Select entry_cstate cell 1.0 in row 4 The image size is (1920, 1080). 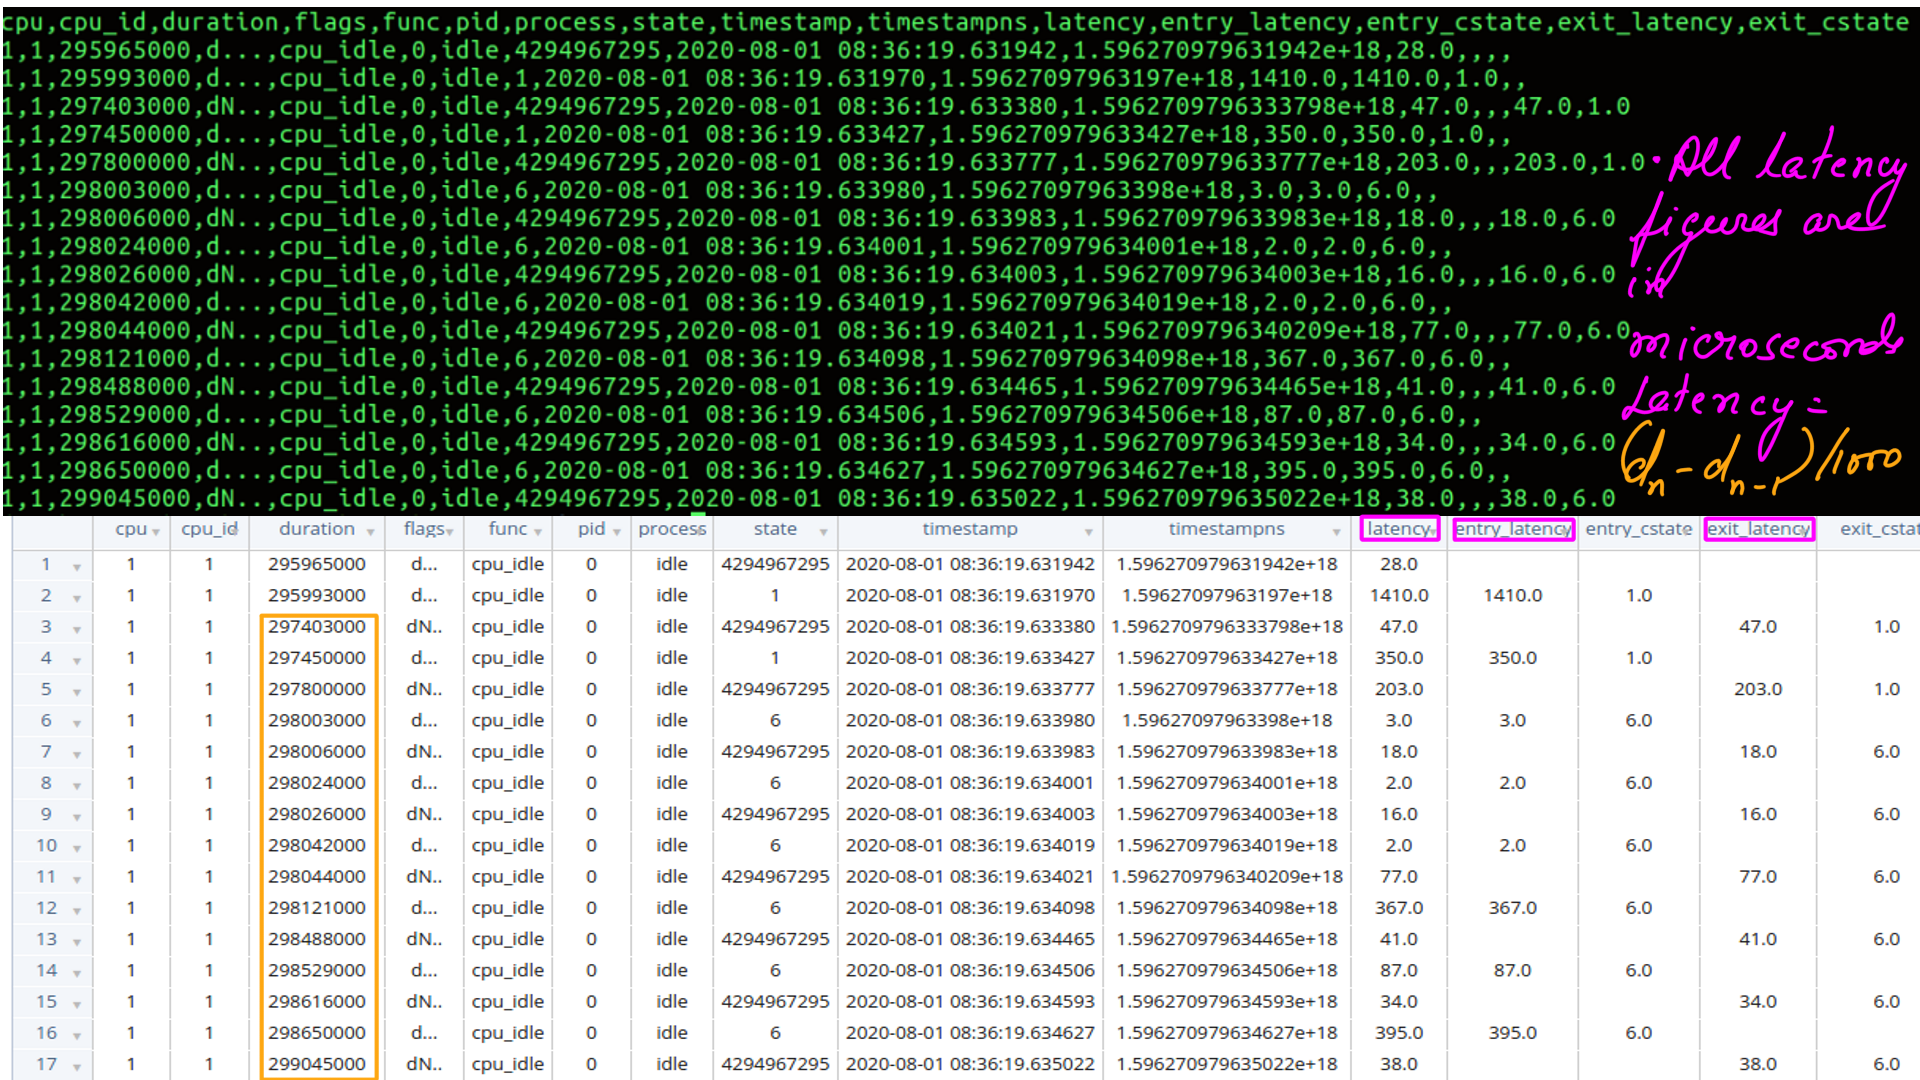pyautogui.click(x=1639, y=658)
